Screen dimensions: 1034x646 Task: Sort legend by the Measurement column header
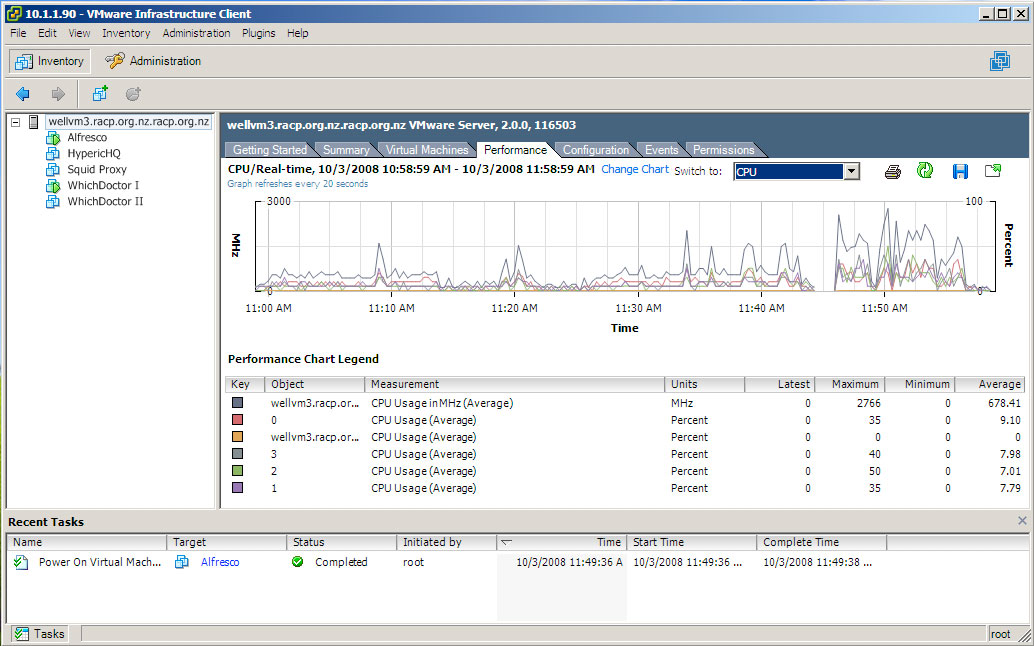coord(514,384)
